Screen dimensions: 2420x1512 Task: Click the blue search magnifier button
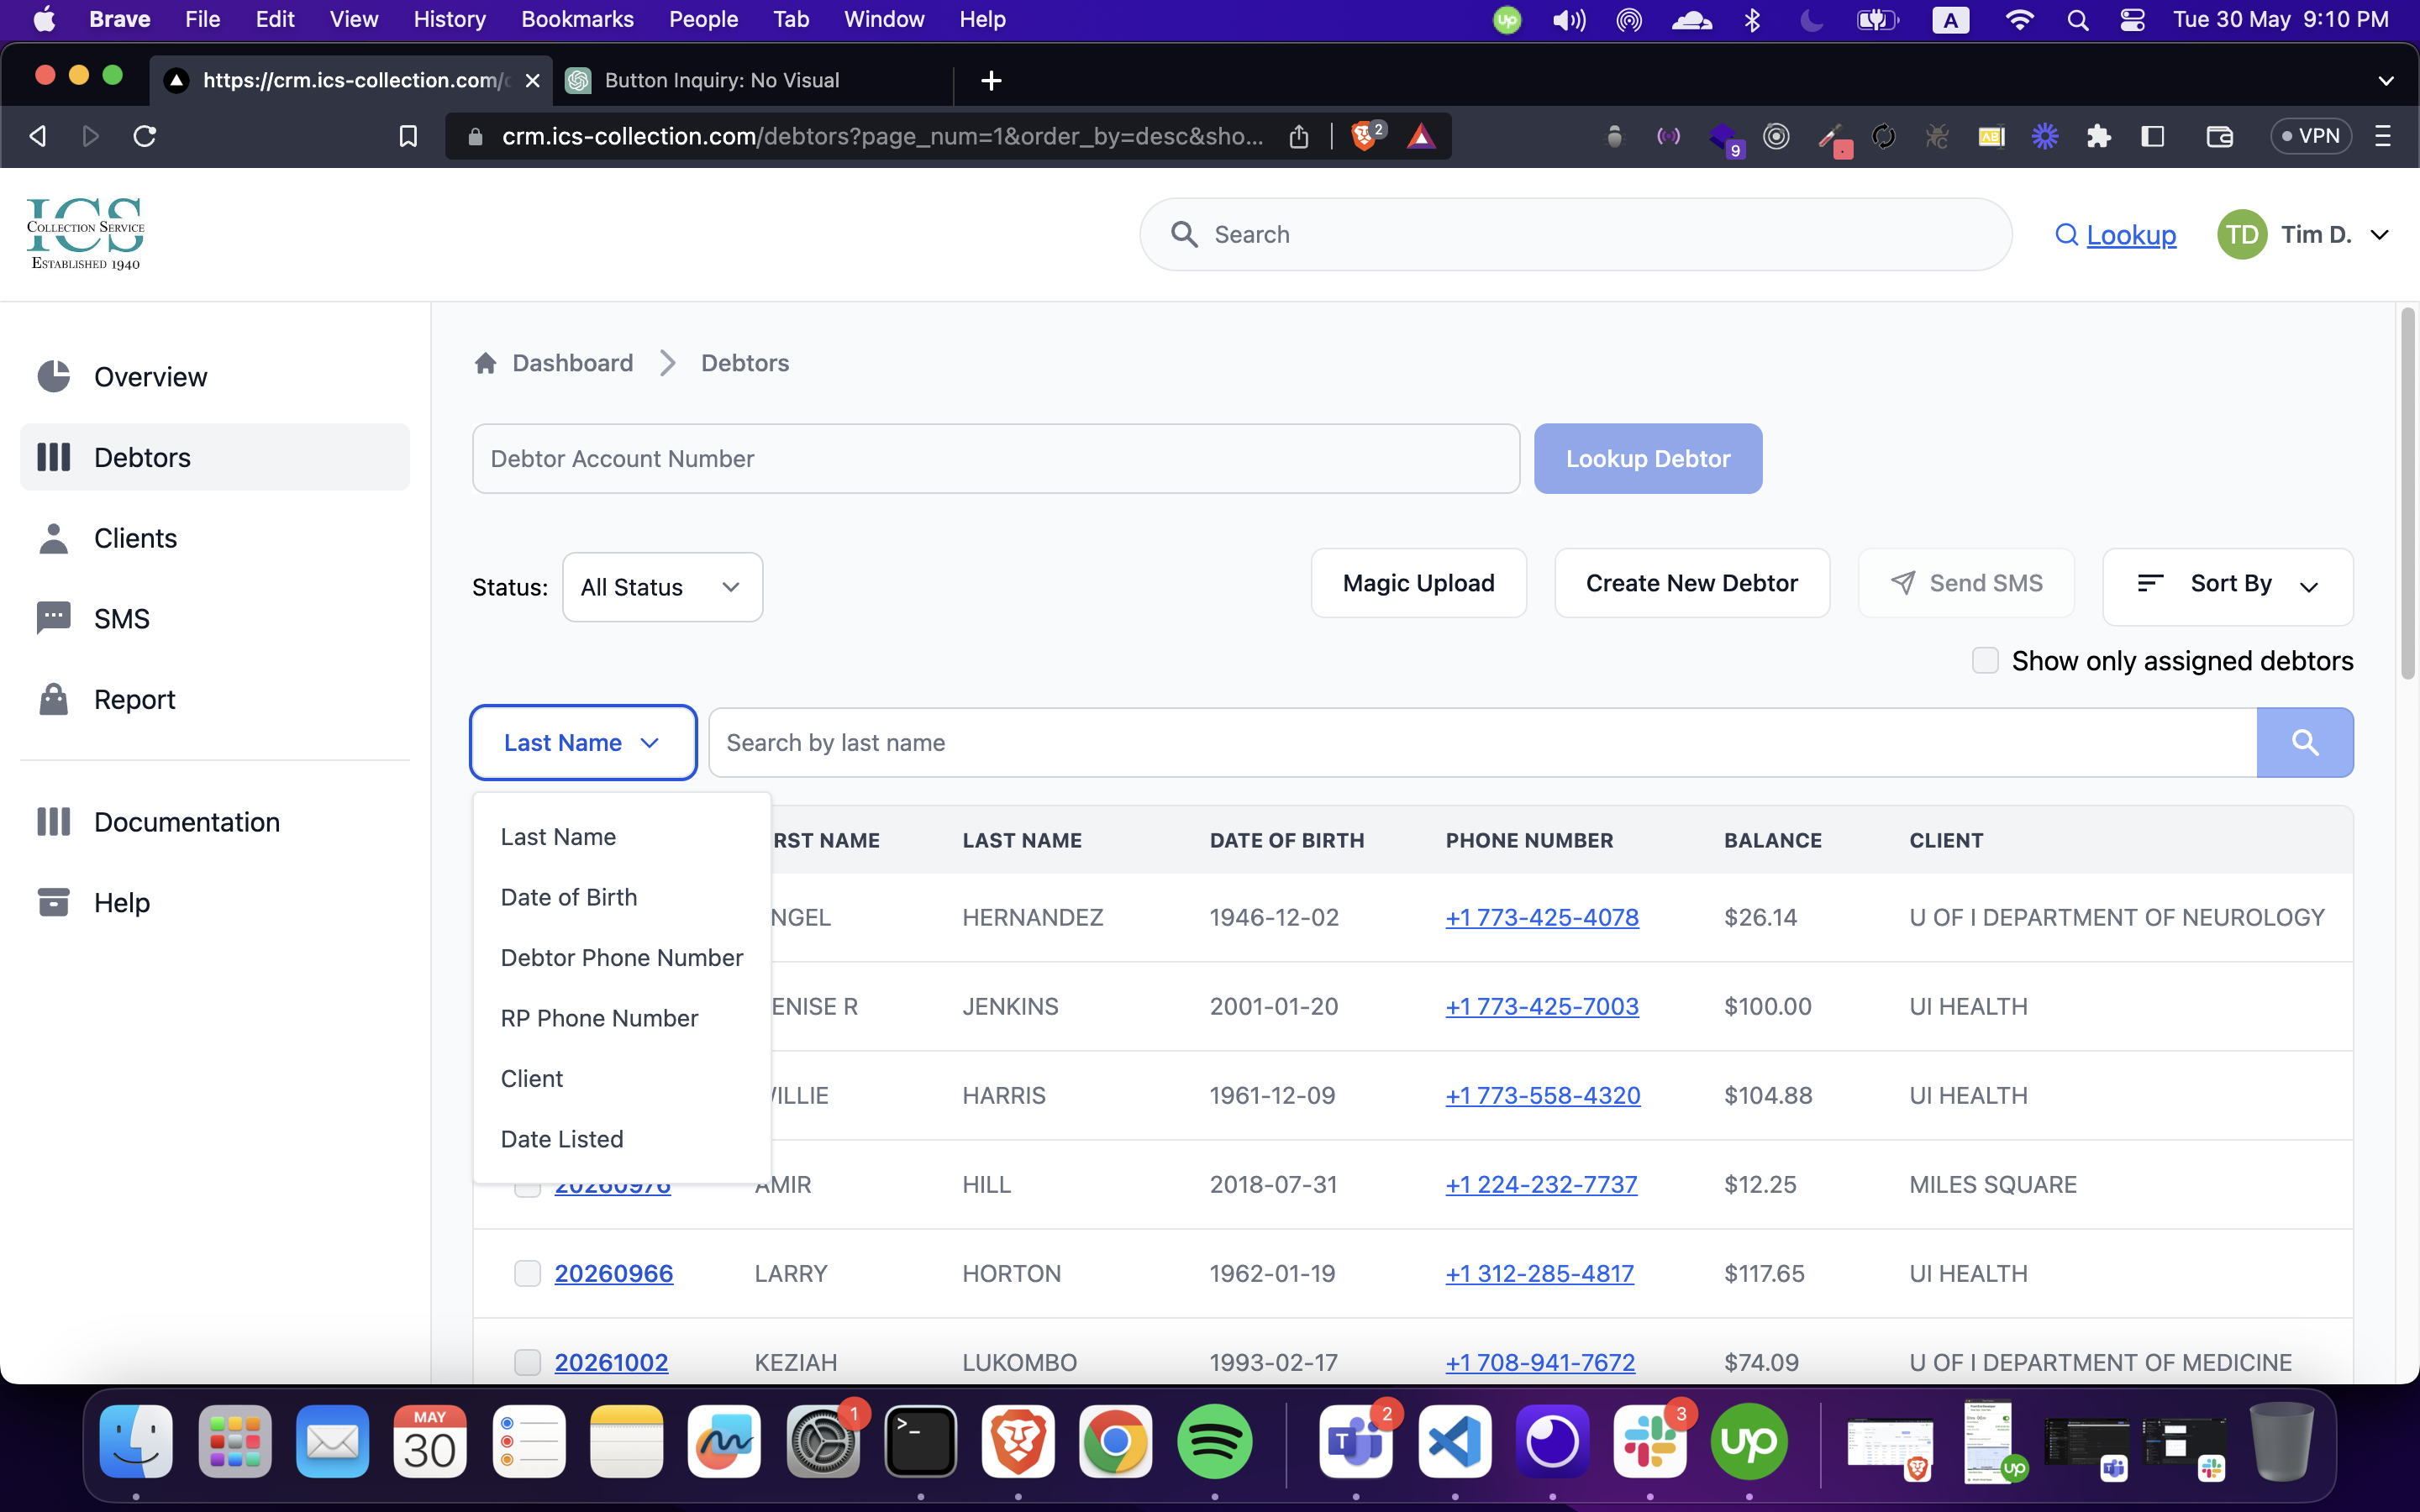pyautogui.click(x=2304, y=742)
